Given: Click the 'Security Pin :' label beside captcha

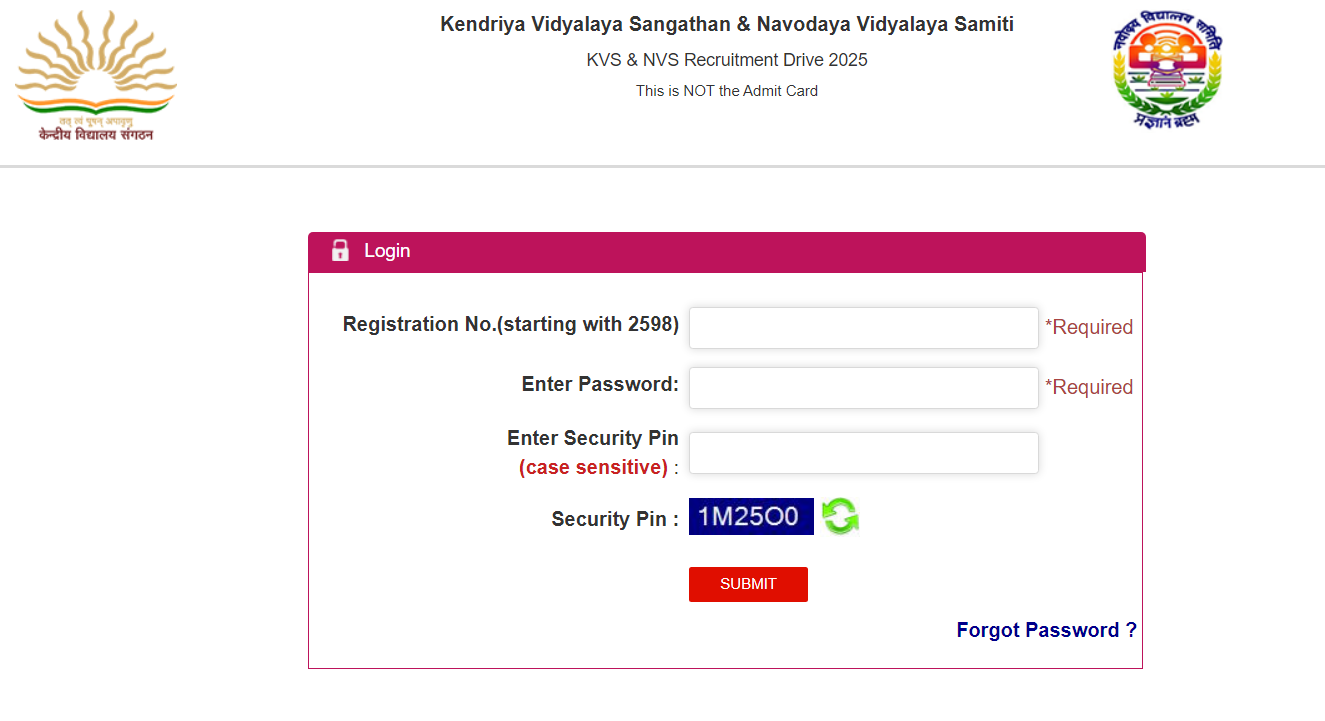Looking at the screenshot, I should pos(614,519).
